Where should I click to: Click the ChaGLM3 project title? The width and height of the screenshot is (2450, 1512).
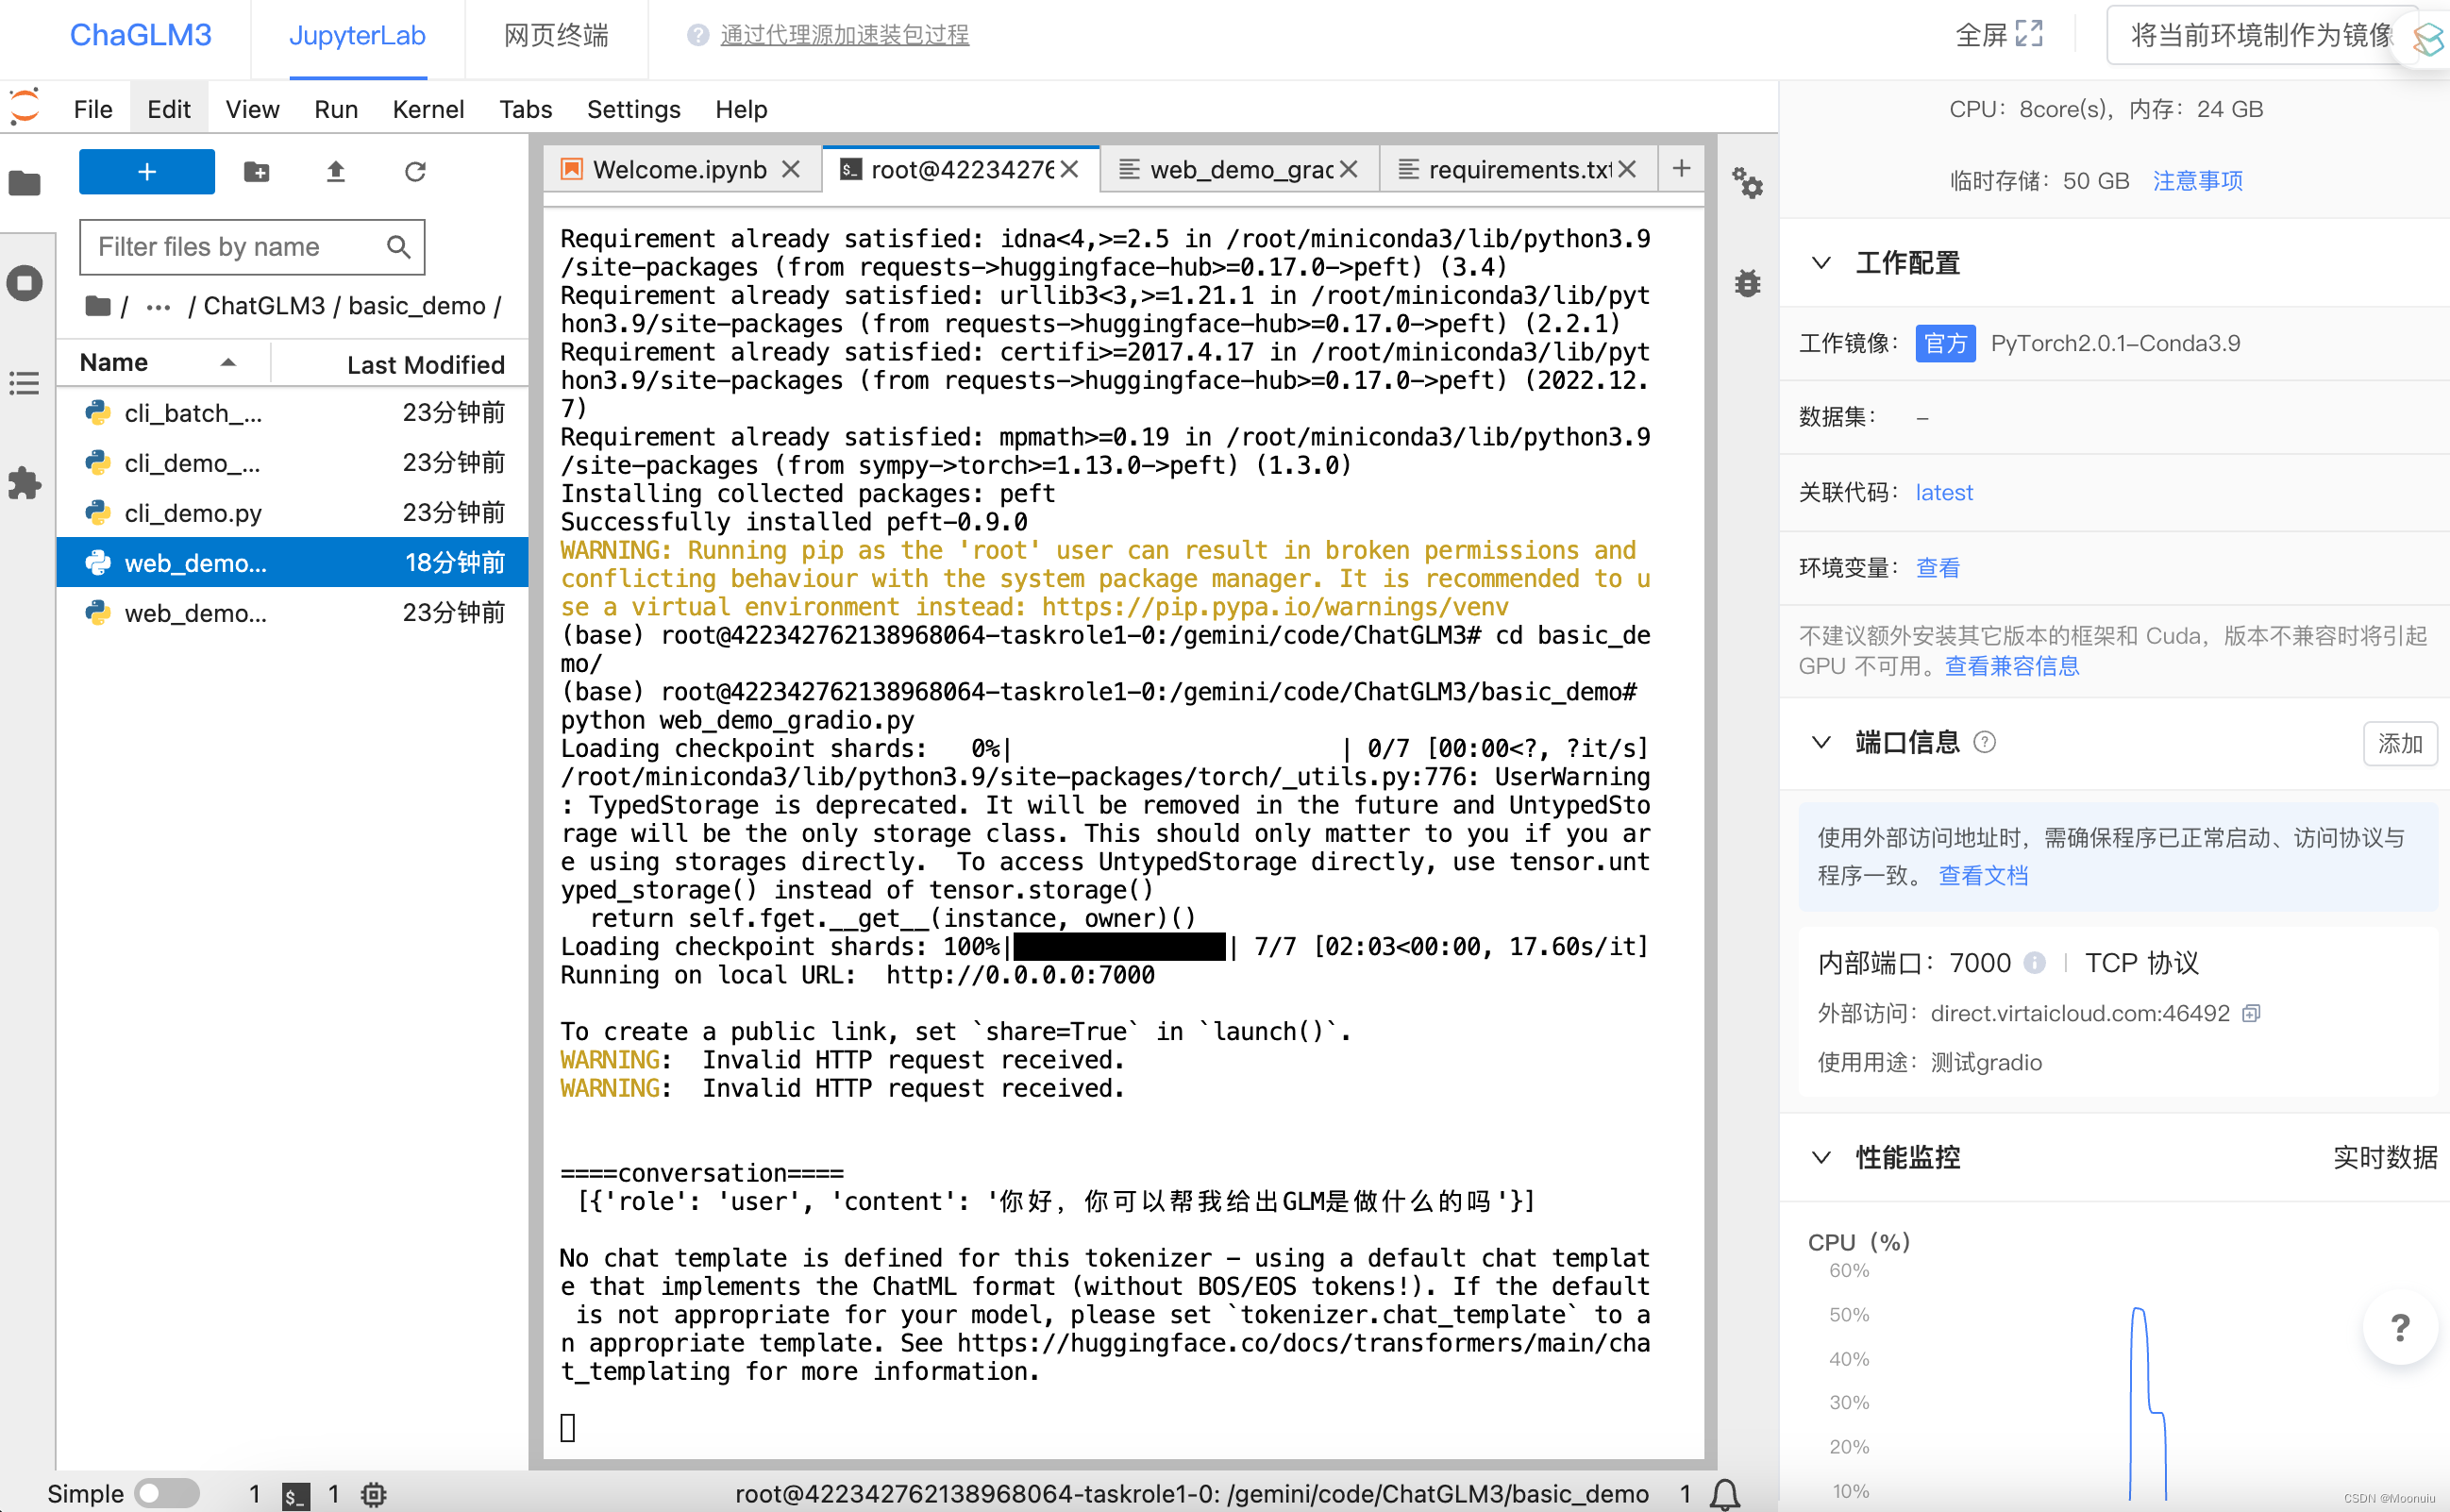141,35
